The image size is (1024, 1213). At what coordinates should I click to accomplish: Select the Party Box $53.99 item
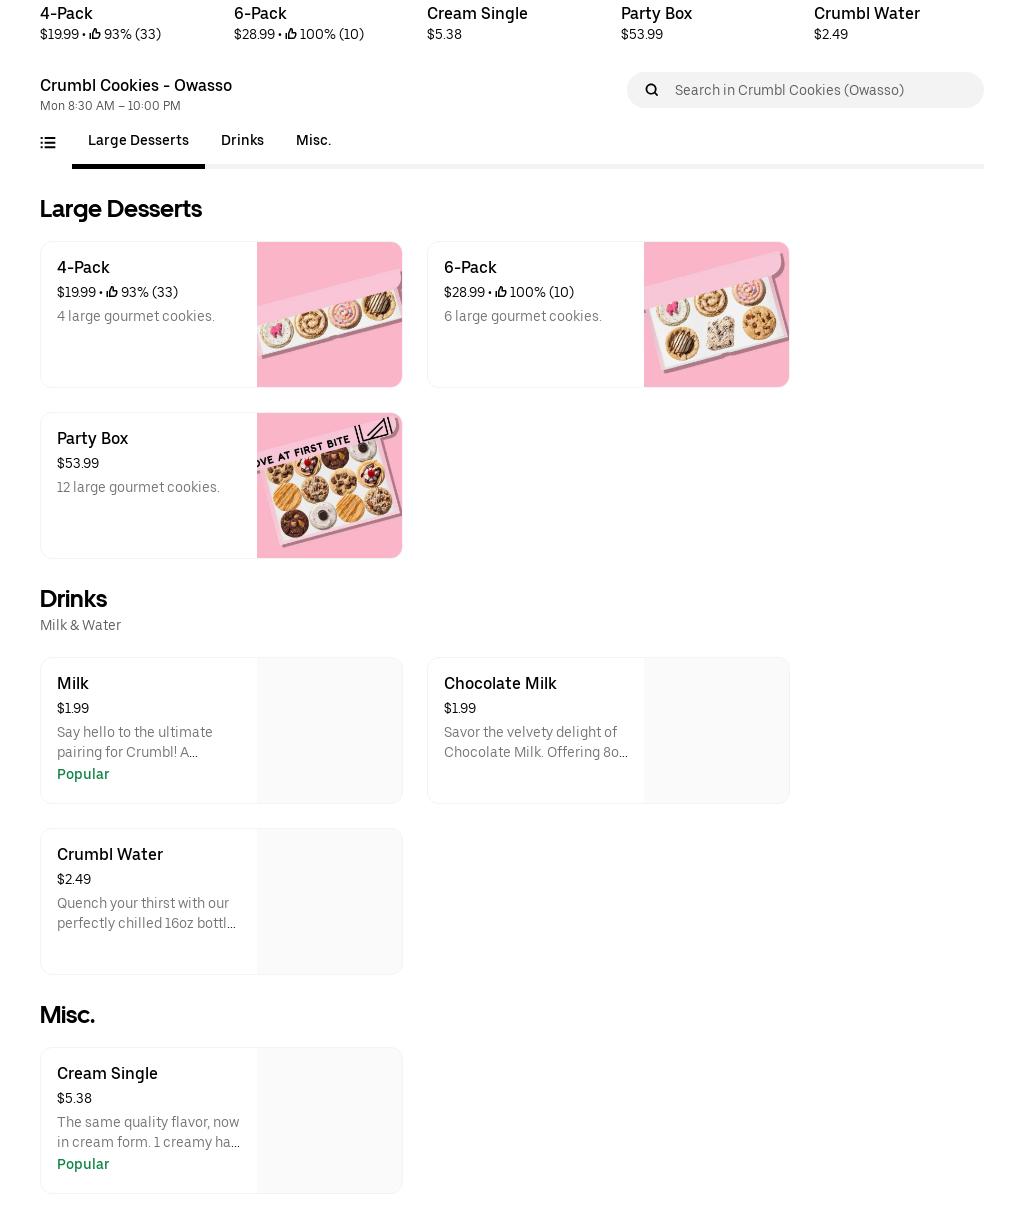[x=221, y=485]
